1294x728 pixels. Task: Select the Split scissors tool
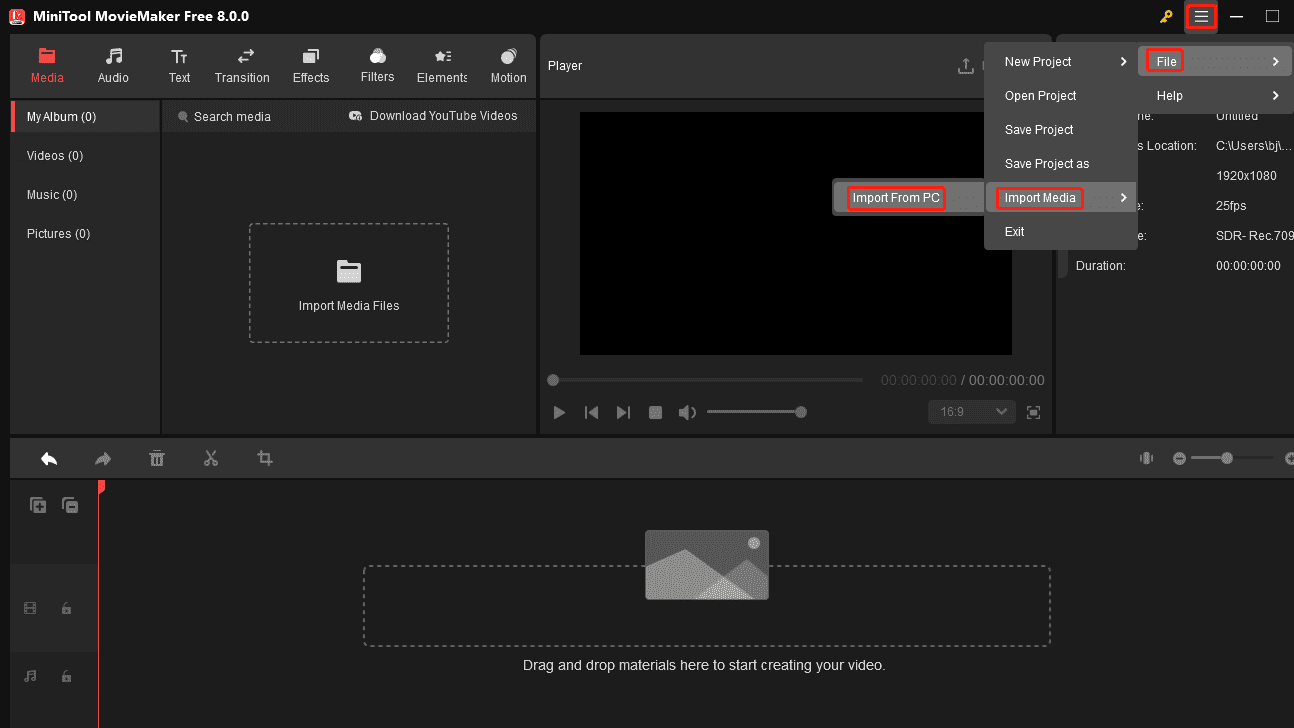[x=211, y=458]
